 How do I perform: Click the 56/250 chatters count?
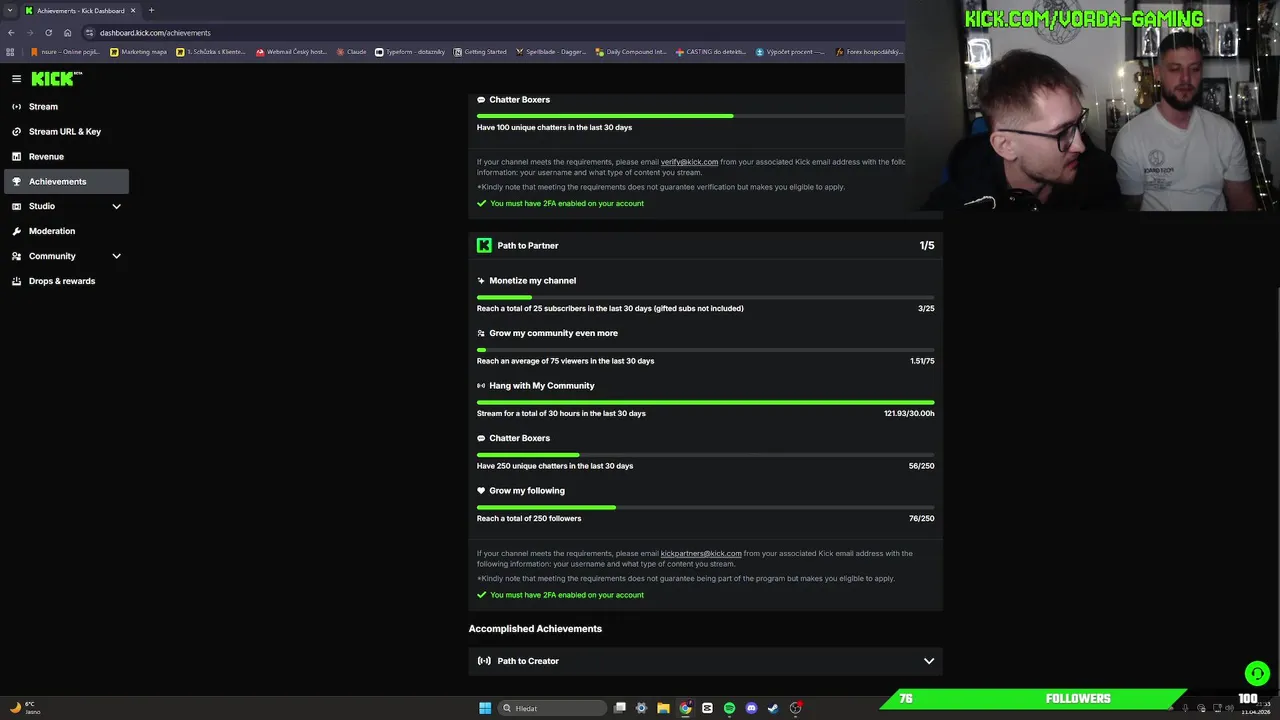coord(922,466)
